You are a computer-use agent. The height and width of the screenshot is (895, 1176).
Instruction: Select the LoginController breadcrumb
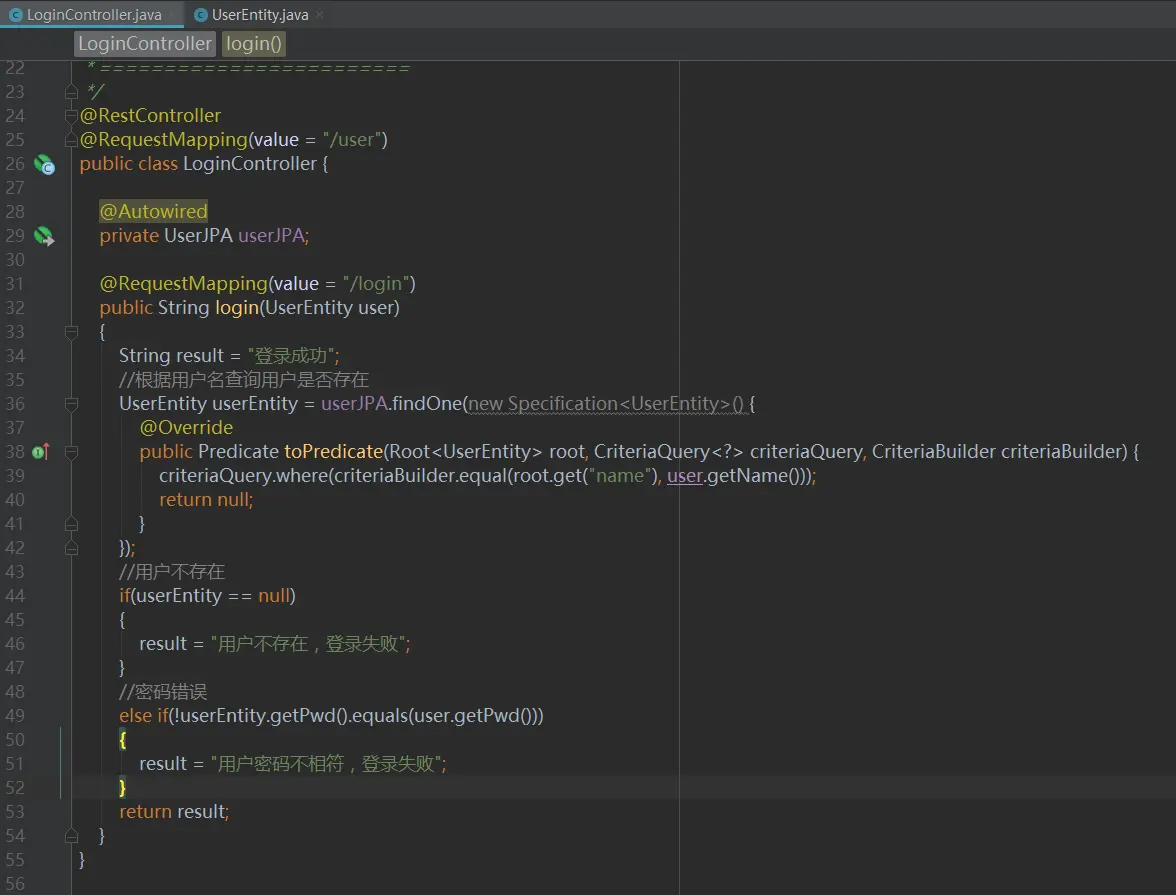click(145, 44)
